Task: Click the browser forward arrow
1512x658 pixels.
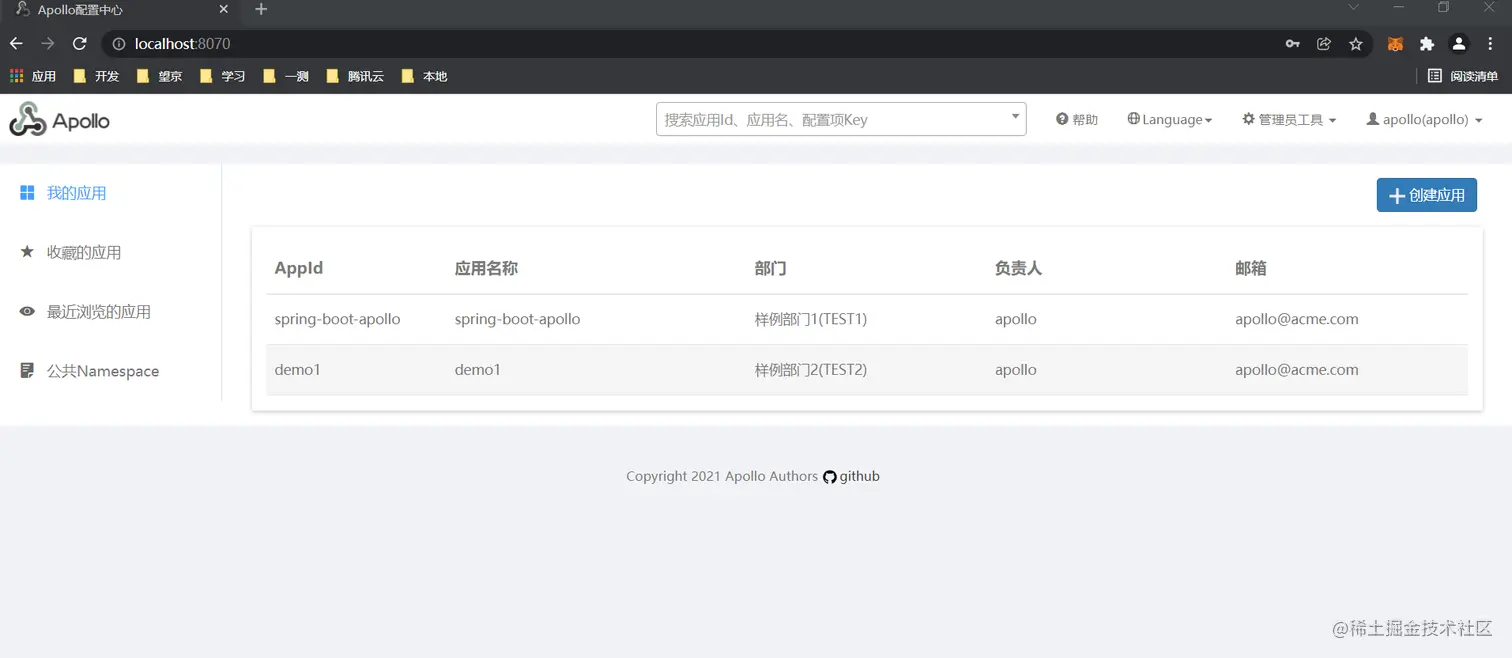Action: click(x=48, y=44)
